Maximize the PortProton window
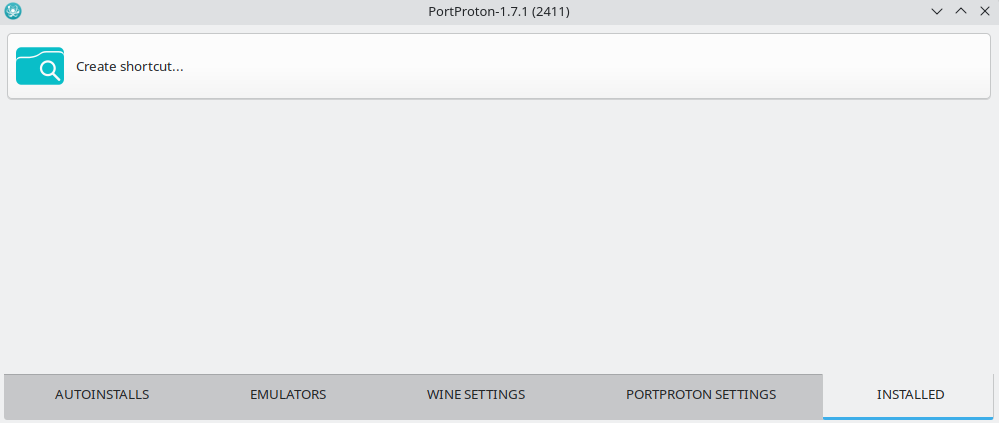Image resolution: width=999 pixels, height=423 pixels. [x=961, y=11]
